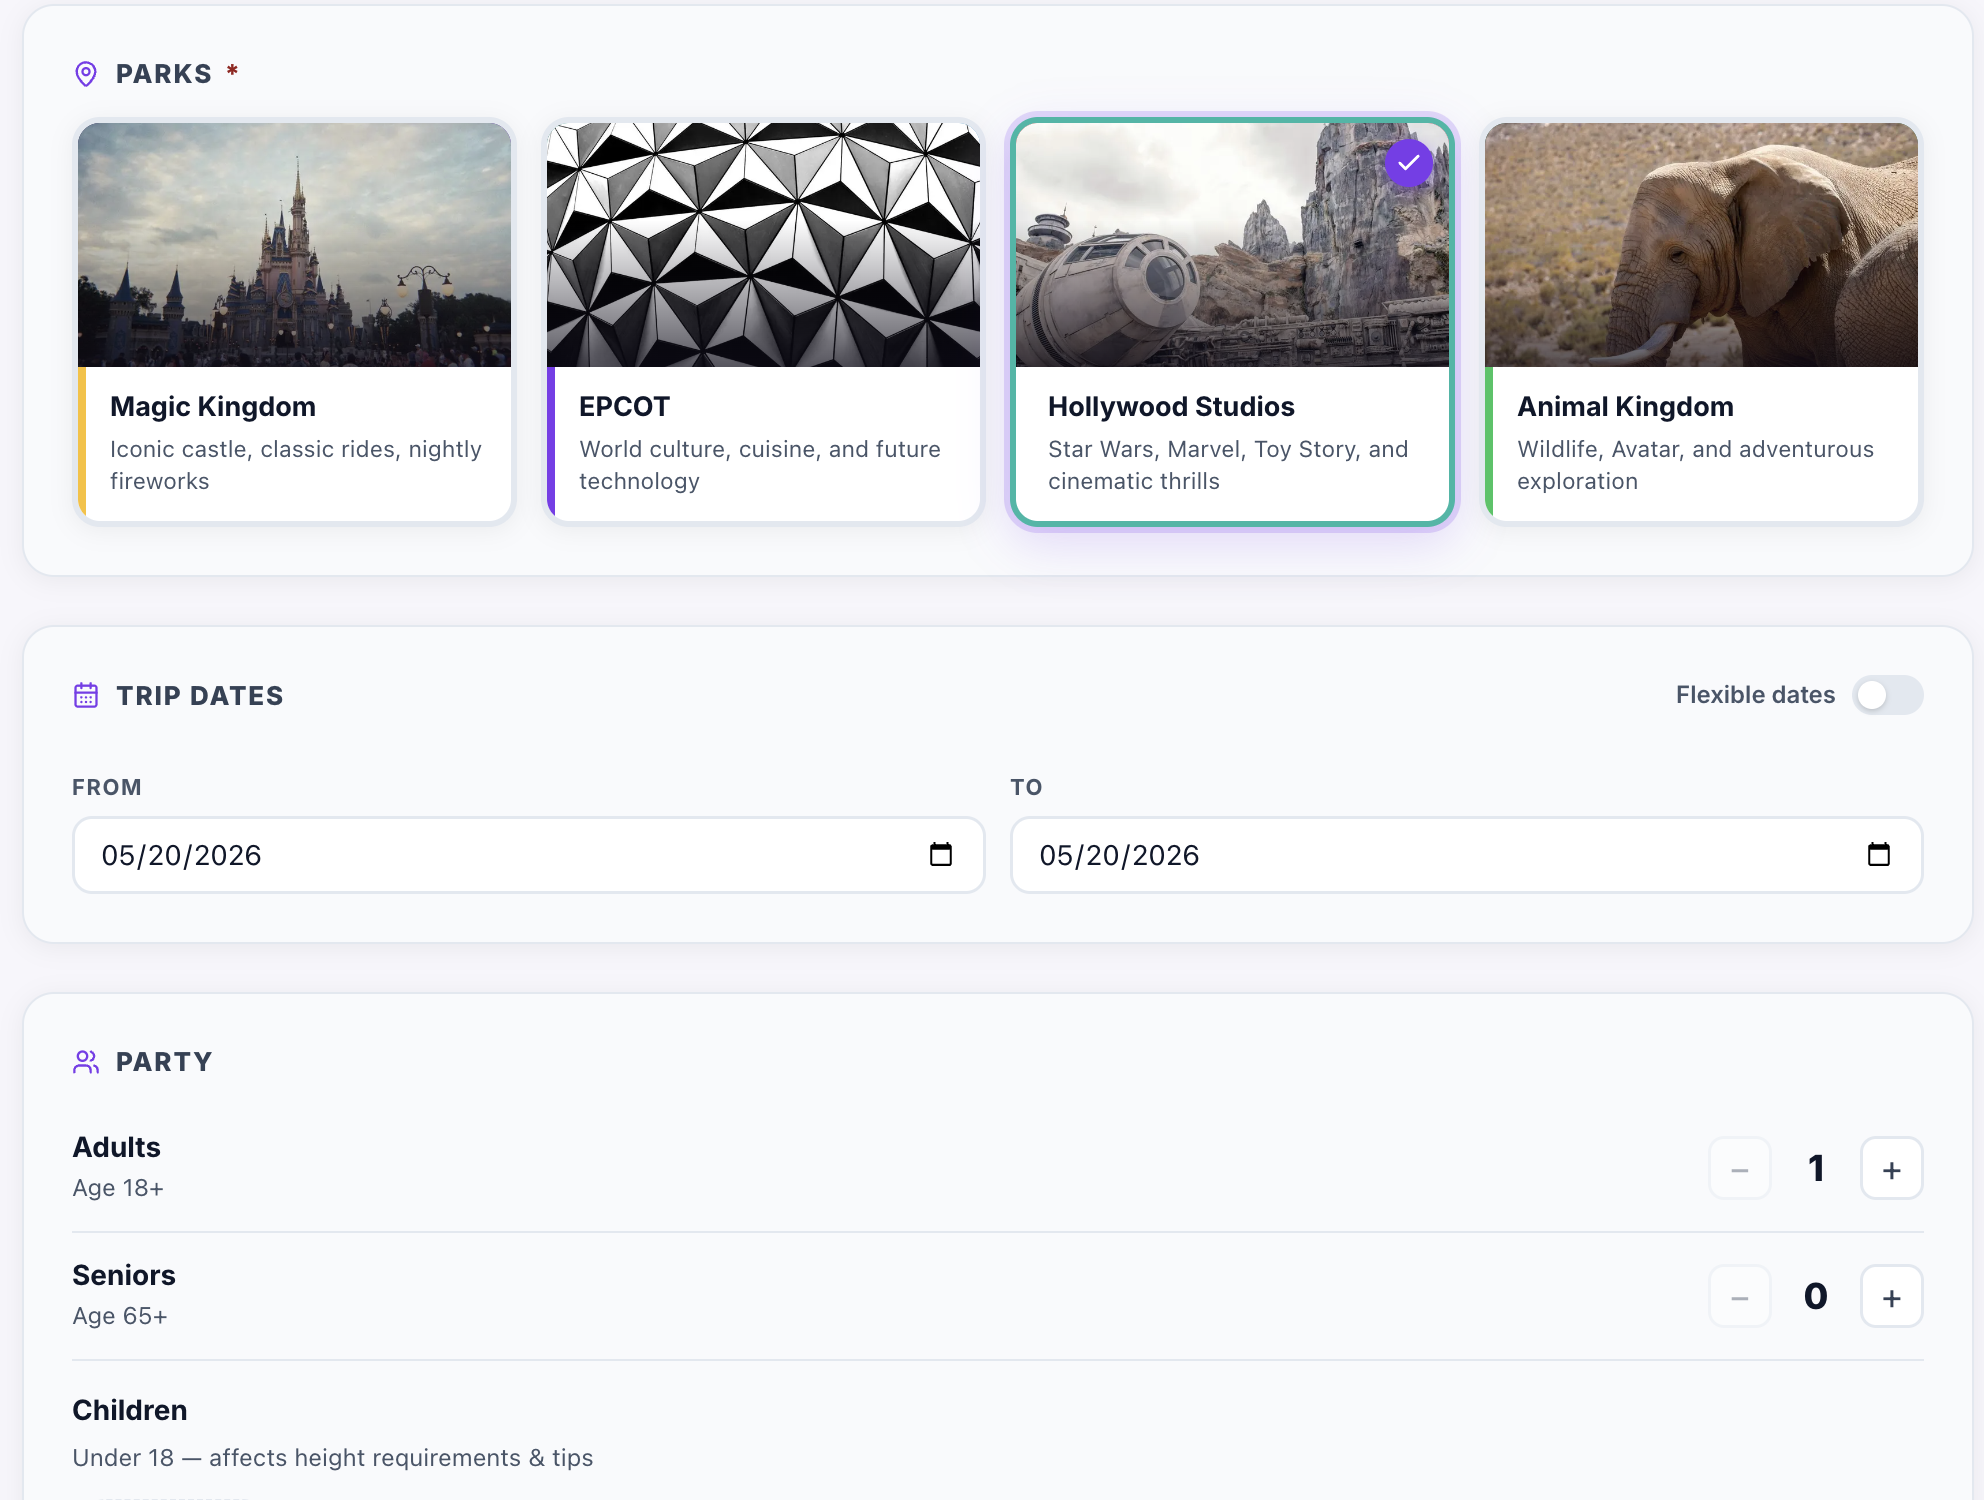Image resolution: width=1984 pixels, height=1500 pixels.
Task: Open the FROM date calendar picker
Action: tap(941, 854)
